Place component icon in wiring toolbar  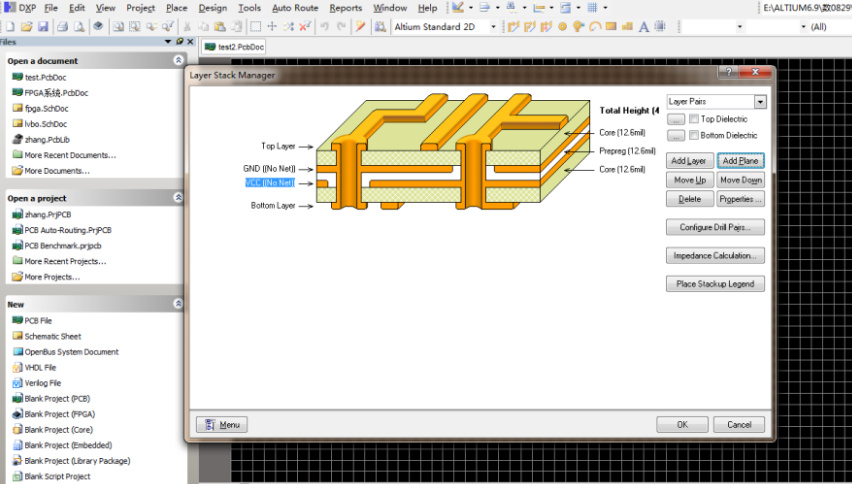(660, 27)
